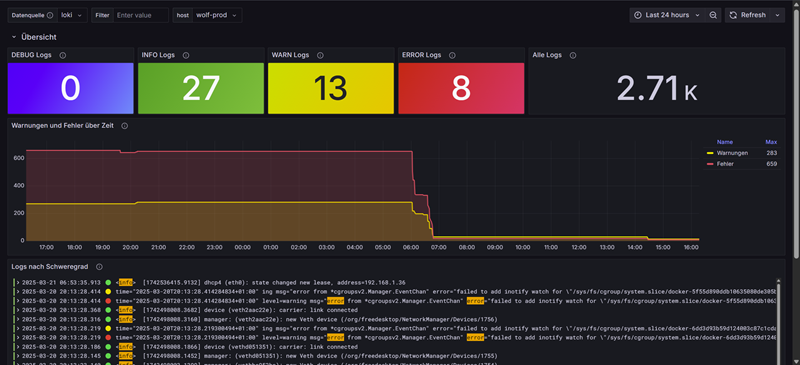800x365 pixels.
Task: Open the Warnungen und Fehler über Zeit title menu
Action: (63, 126)
